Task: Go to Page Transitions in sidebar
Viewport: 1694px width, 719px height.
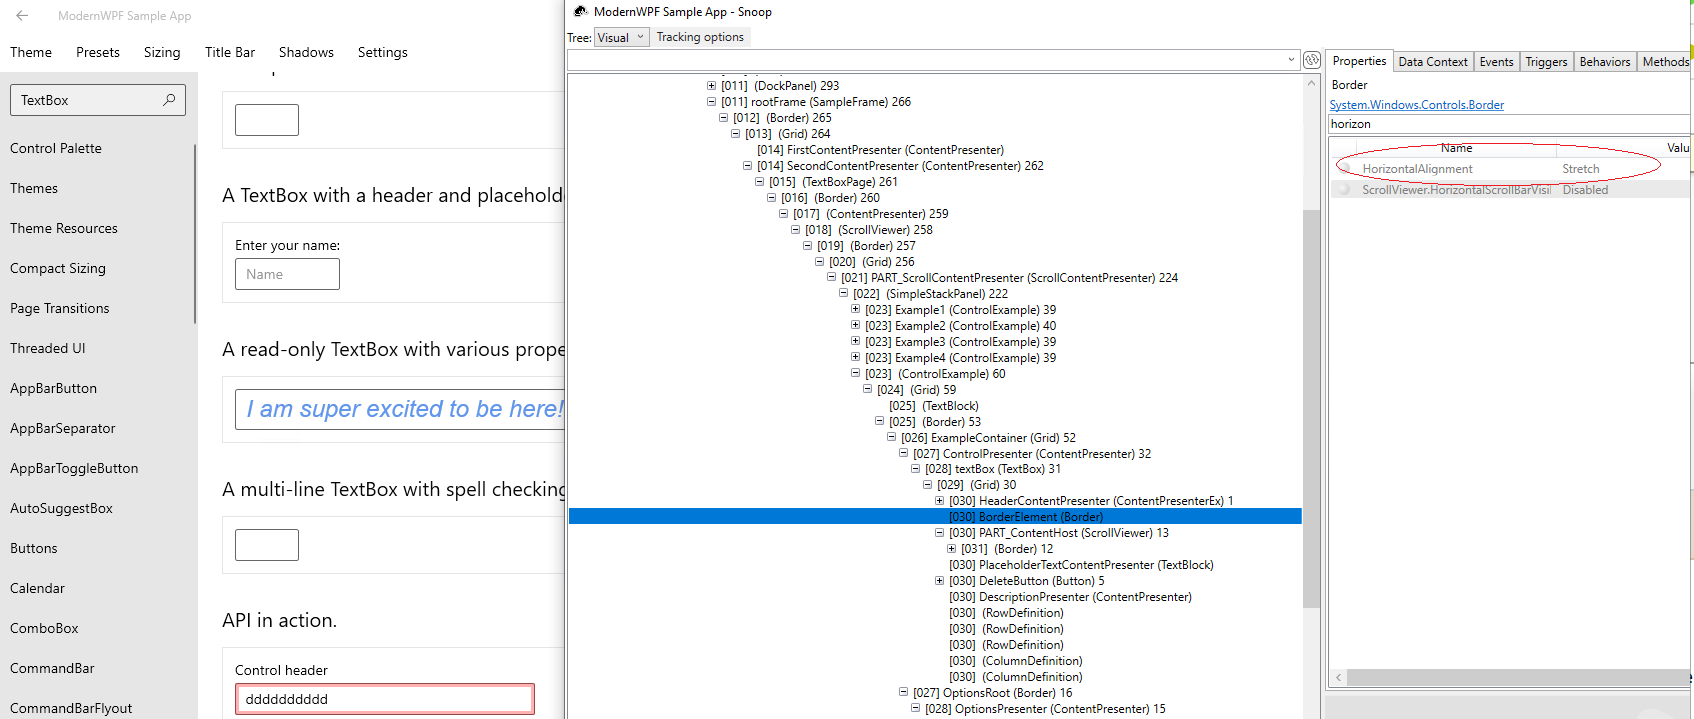Action: tap(60, 308)
